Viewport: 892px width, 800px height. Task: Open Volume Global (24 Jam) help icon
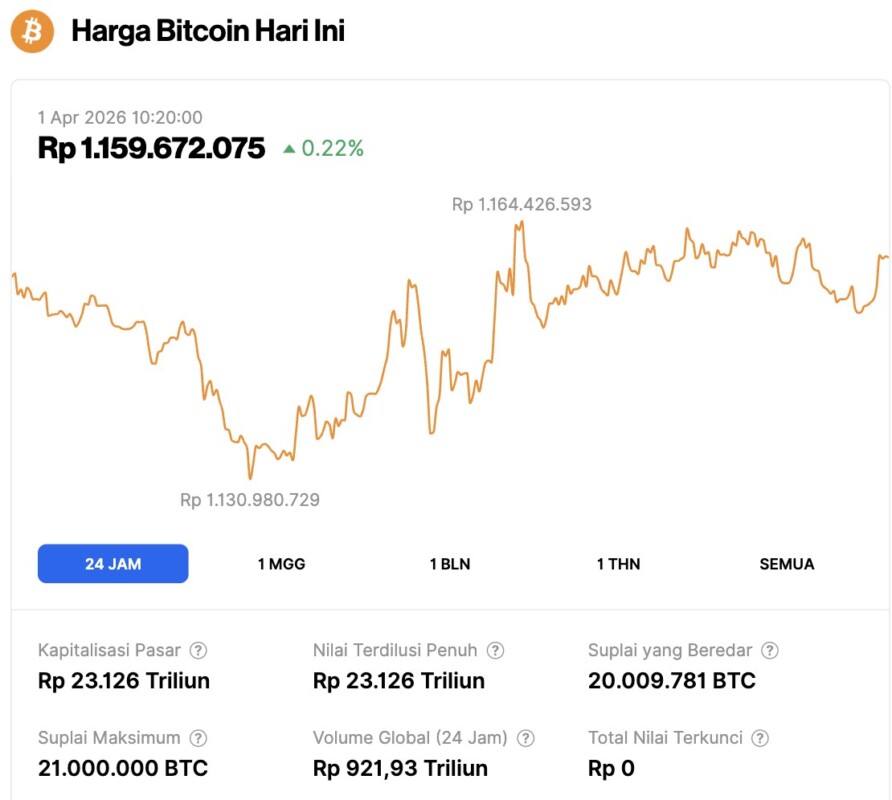pyautogui.click(x=525, y=739)
